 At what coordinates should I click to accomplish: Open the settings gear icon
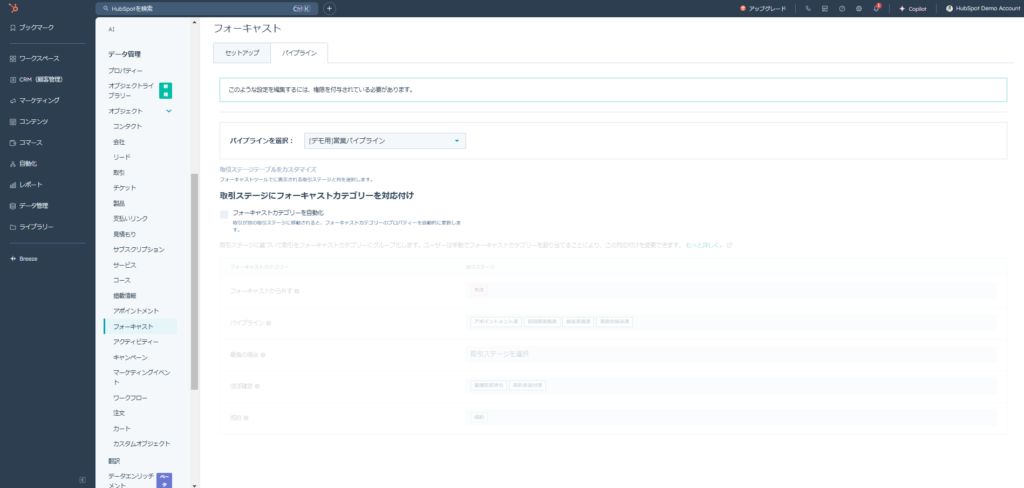coord(859,8)
